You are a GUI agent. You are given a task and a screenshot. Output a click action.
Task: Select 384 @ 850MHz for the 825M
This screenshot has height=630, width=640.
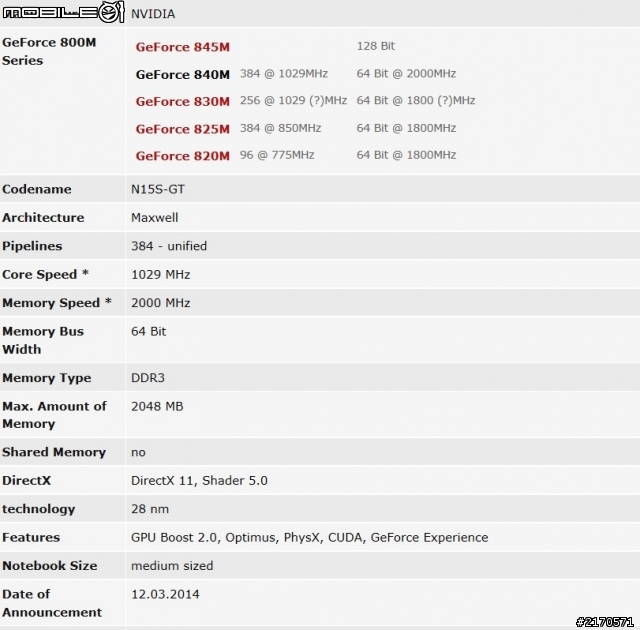point(280,128)
